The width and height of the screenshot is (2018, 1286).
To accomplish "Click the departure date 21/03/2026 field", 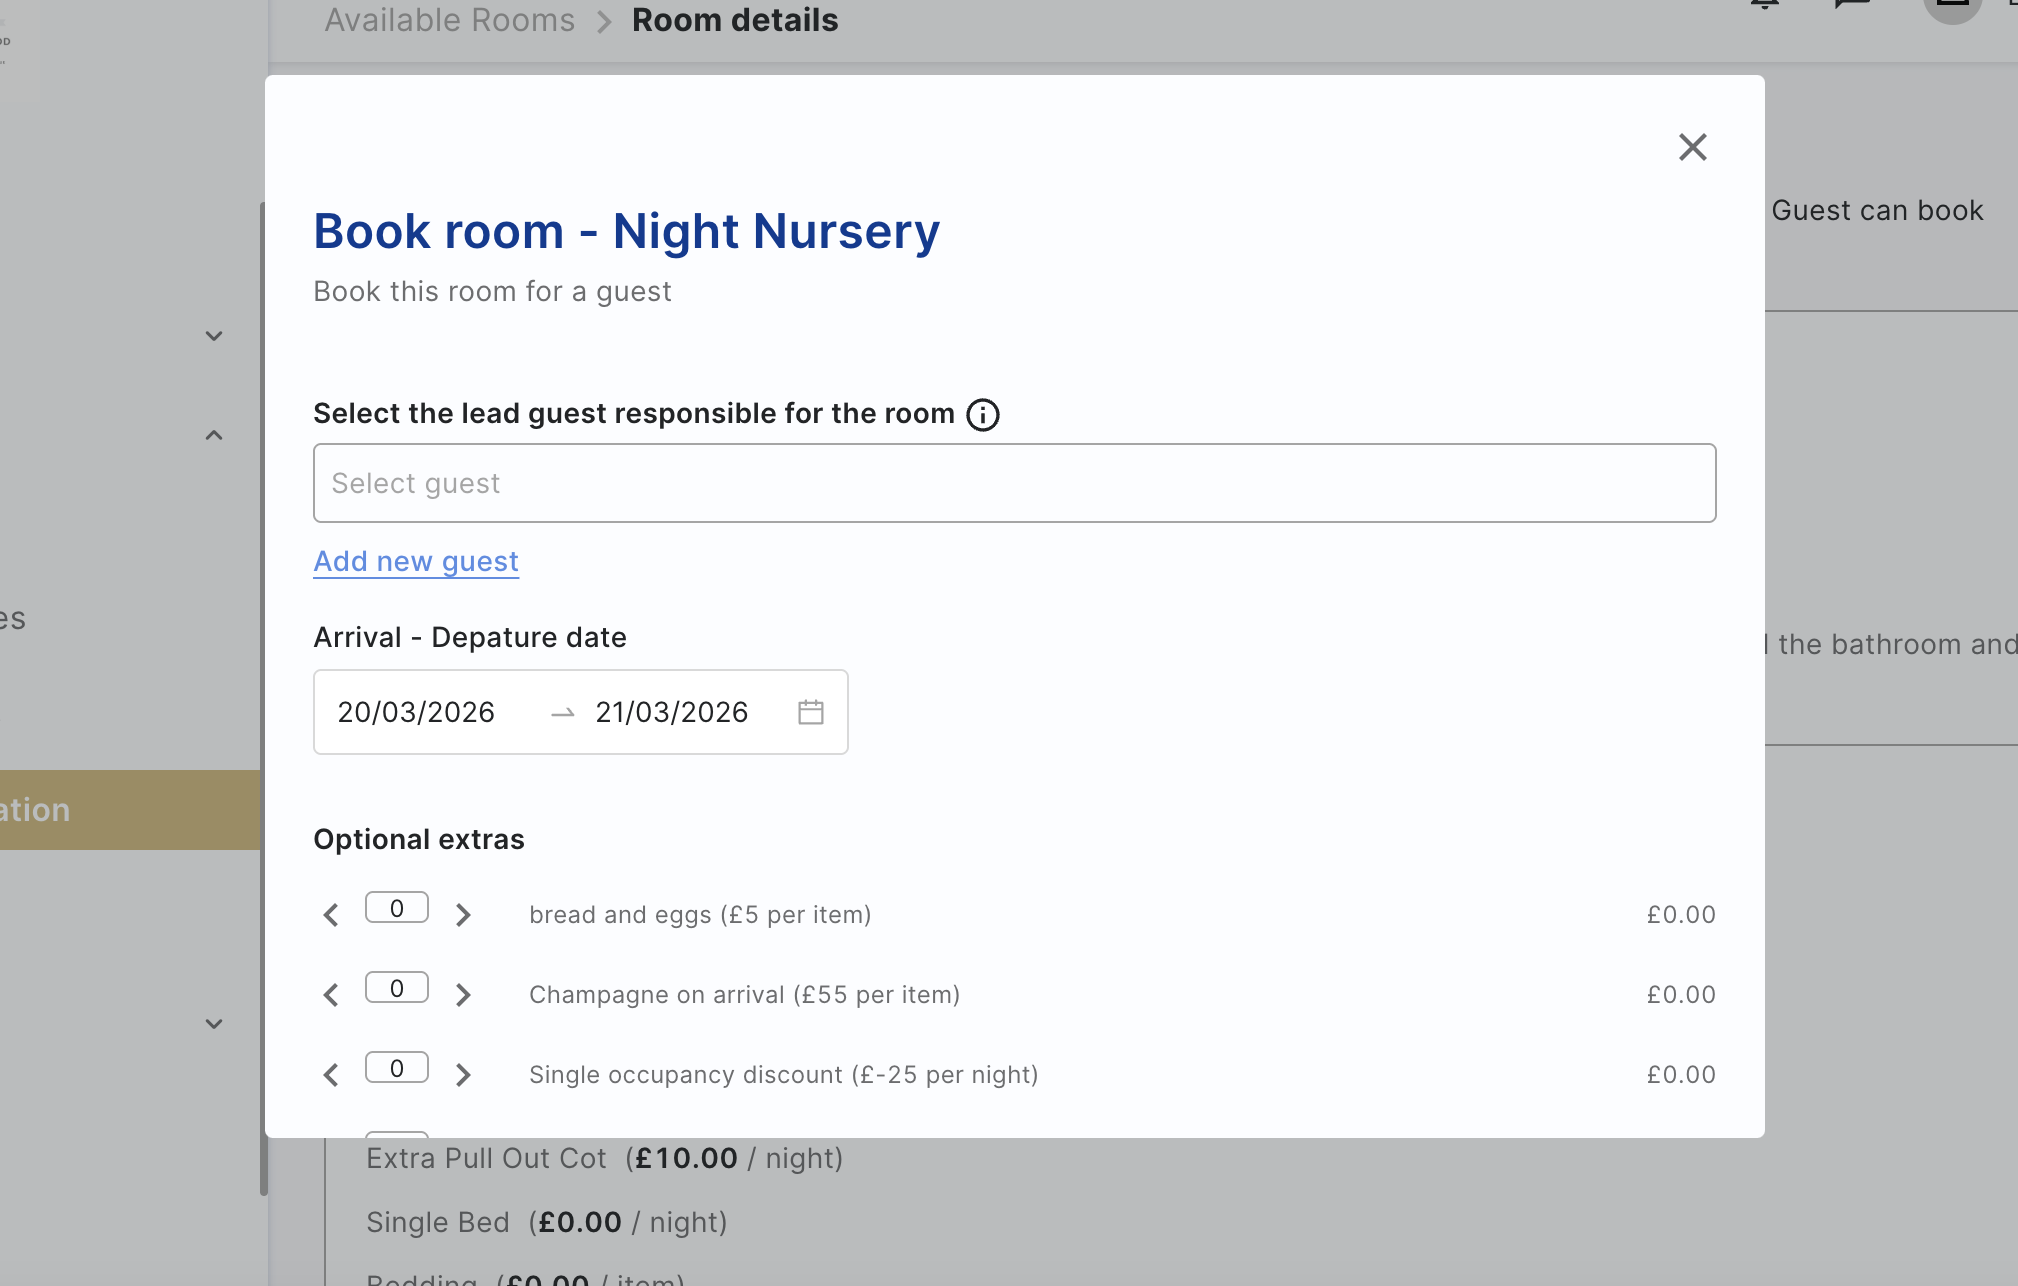I will click(672, 712).
